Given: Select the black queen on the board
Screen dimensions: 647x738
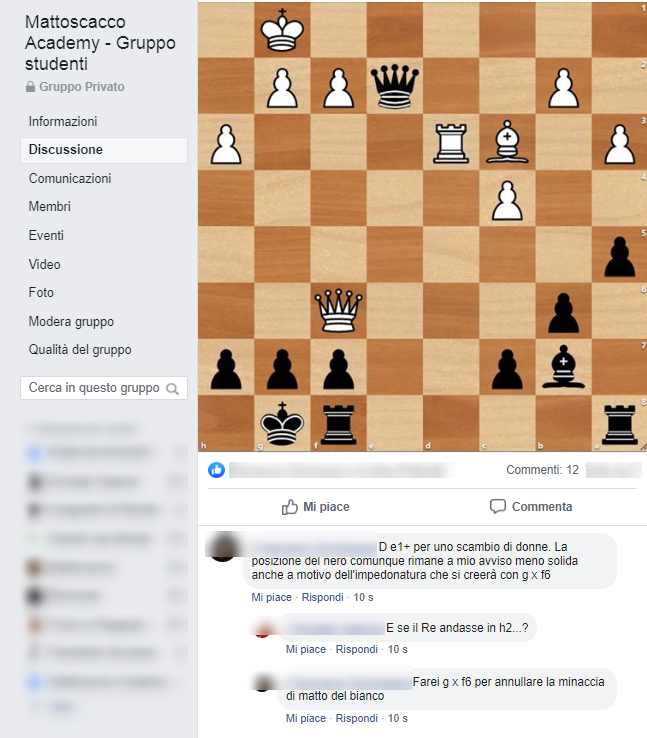Looking at the screenshot, I should (395, 87).
